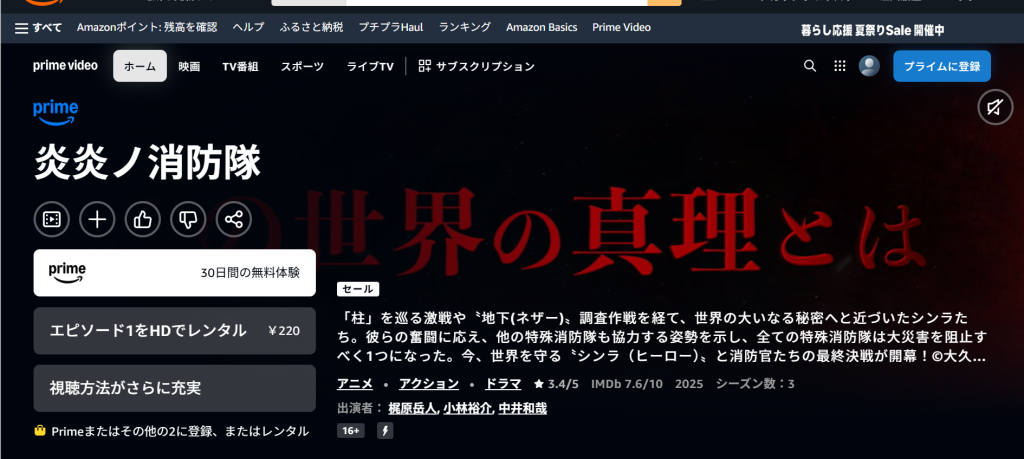
Task: Click the 炎炎ノ消防隊 title heading
Action: click(148, 162)
